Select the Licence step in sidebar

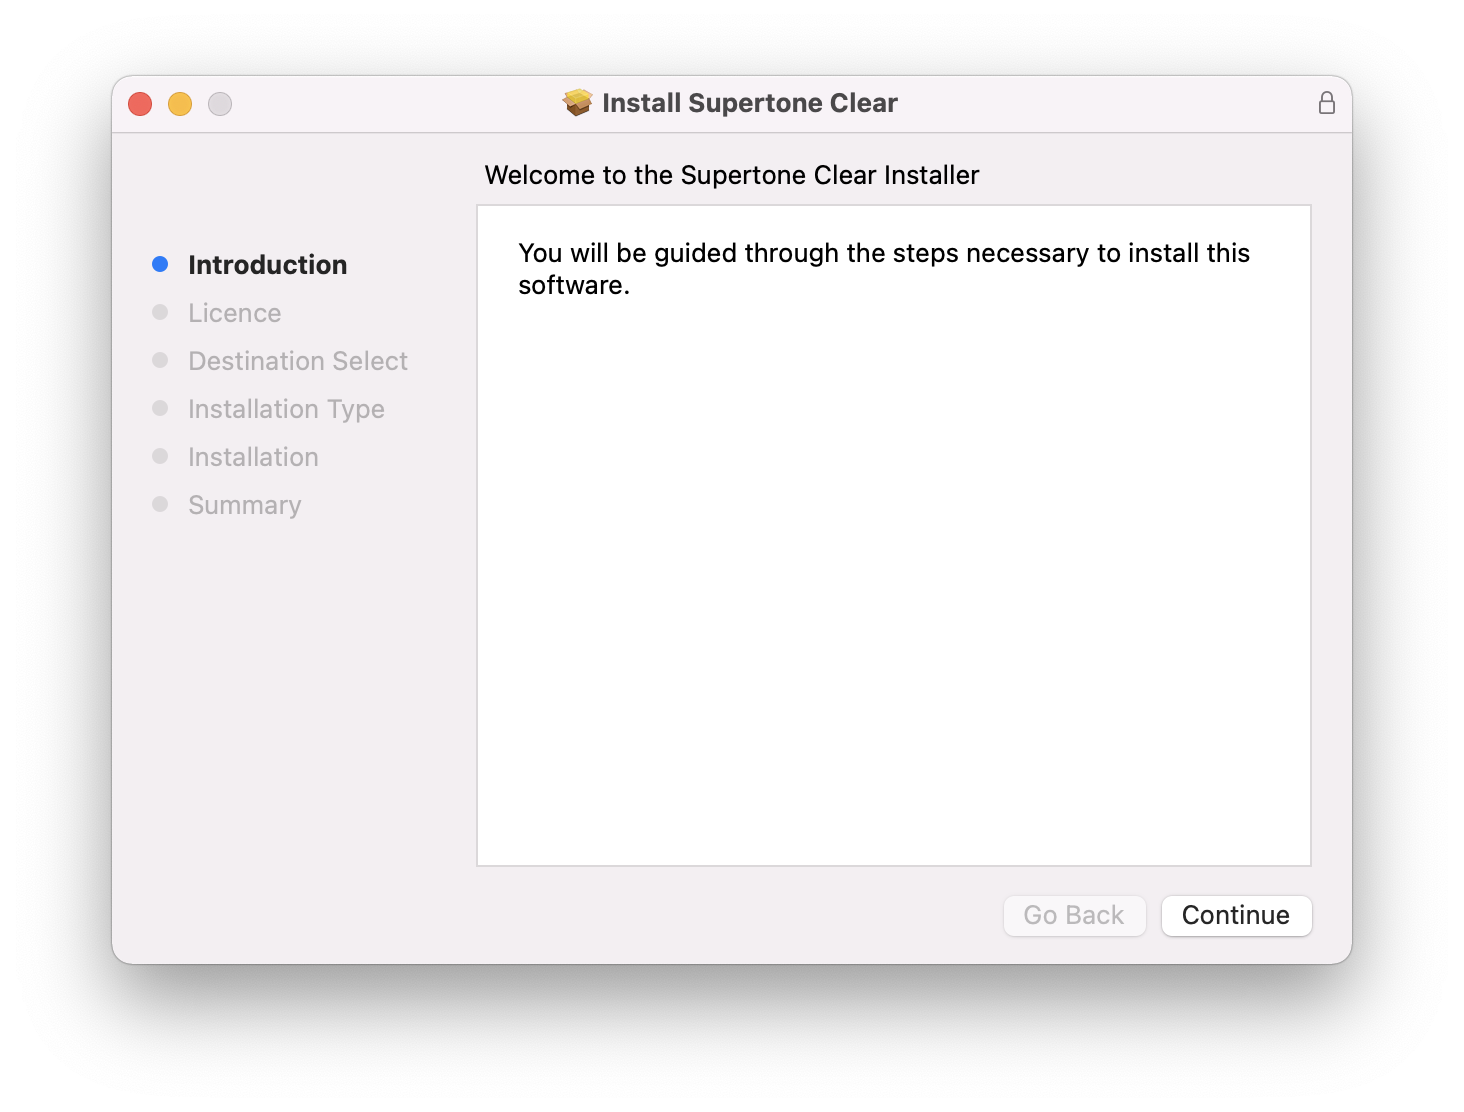pyautogui.click(x=234, y=313)
